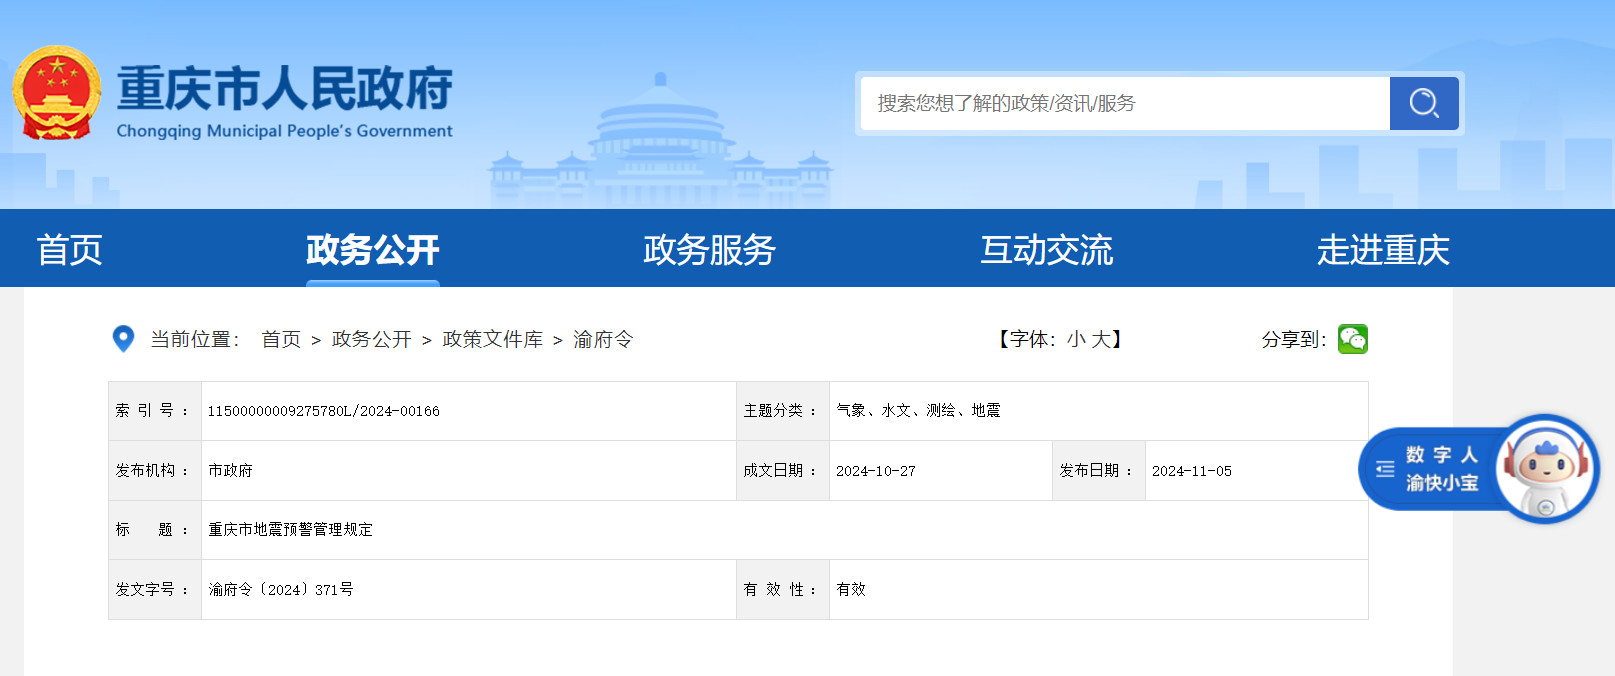
Task: Click the 重庆市人民政府 site title
Action: point(285,89)
